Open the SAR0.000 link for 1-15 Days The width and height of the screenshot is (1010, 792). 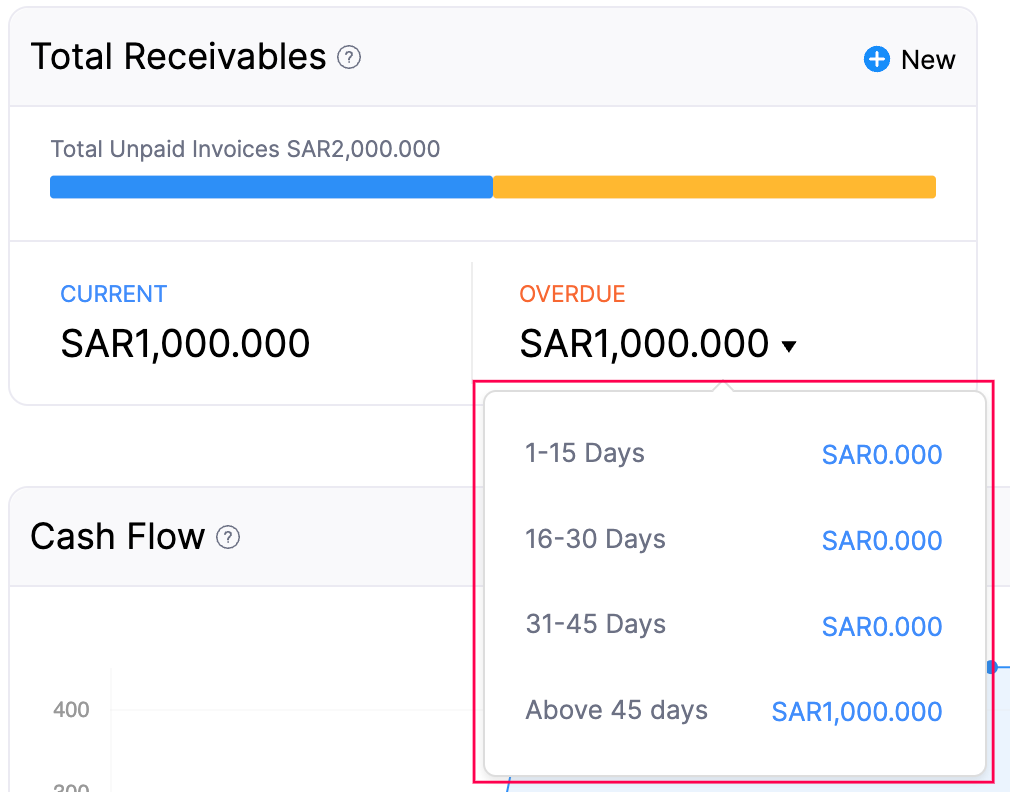(x=882, y=455)
